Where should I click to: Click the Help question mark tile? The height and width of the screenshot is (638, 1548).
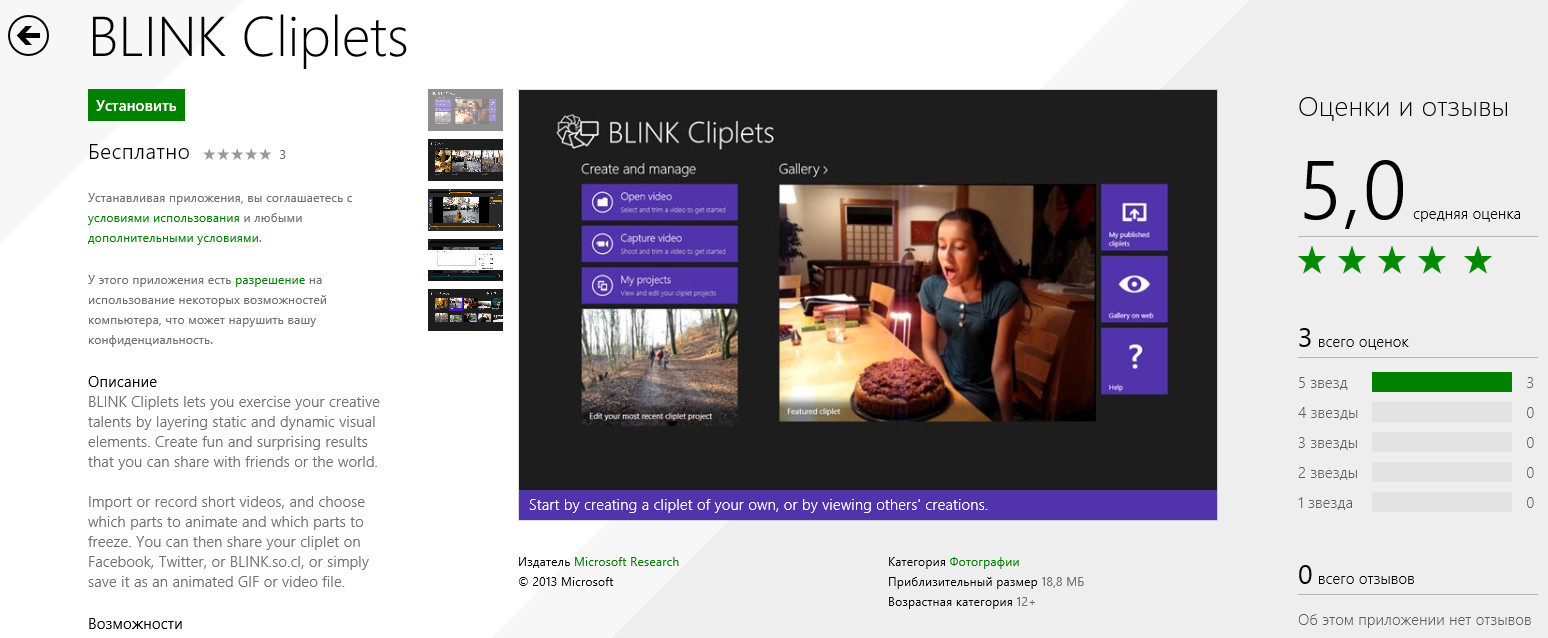(x=1134, y=357)
